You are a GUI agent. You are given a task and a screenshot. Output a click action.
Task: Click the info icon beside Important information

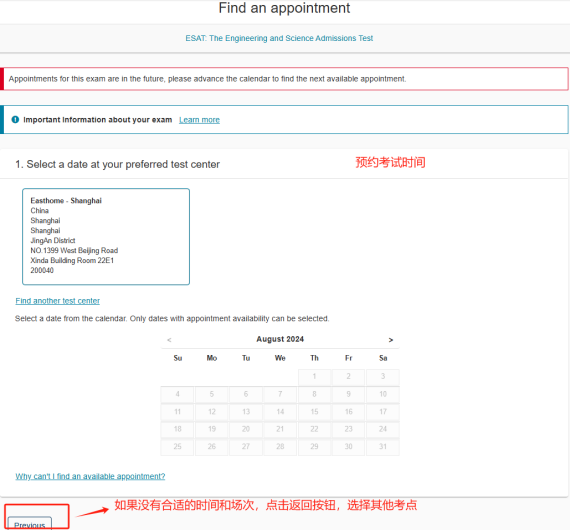[15, 119]
